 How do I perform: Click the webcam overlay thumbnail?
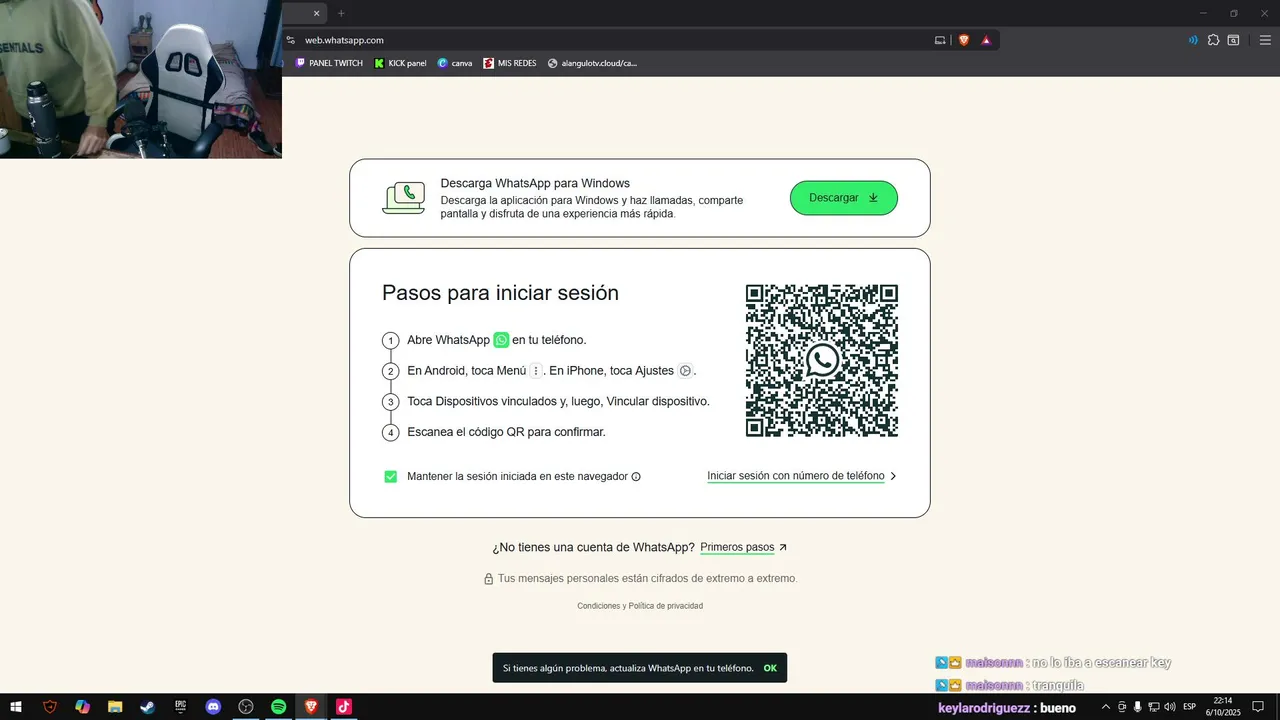(141, 79)
